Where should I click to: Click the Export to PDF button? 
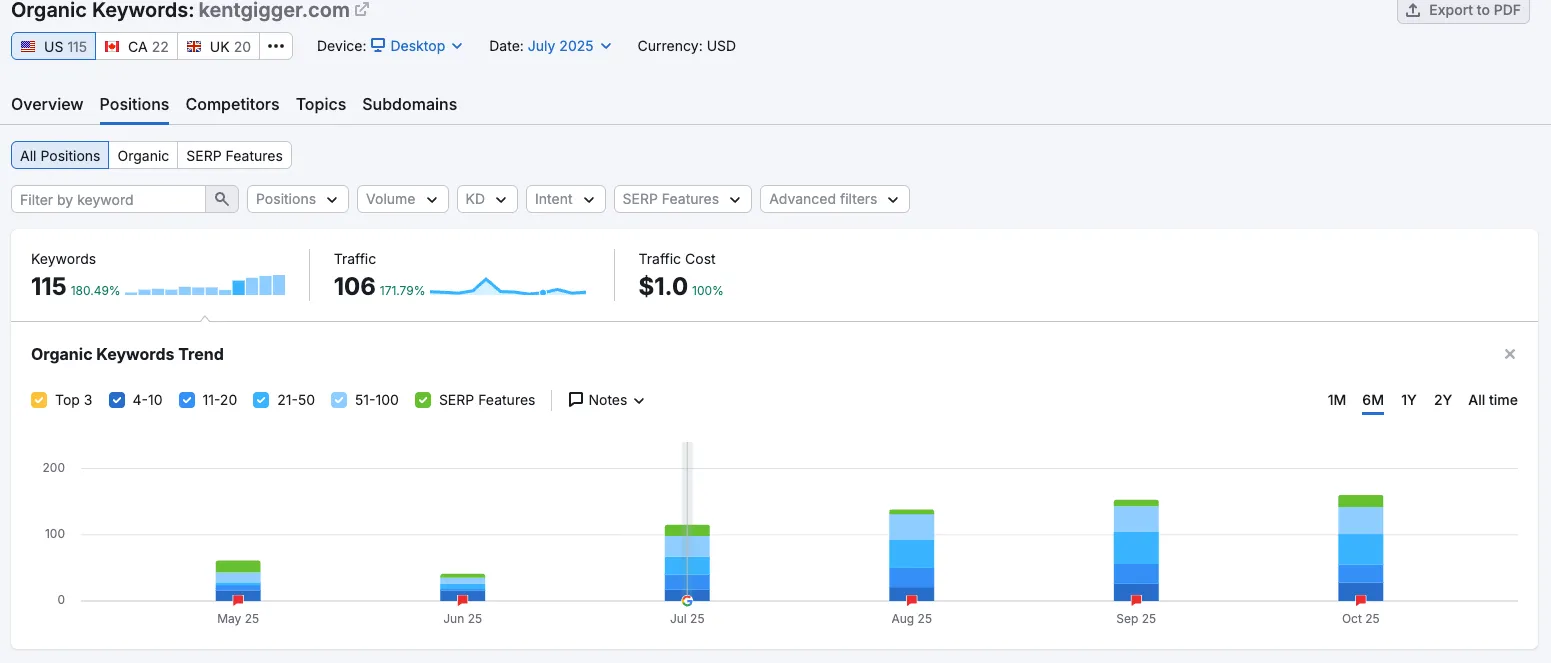(x=1462, y=11)
